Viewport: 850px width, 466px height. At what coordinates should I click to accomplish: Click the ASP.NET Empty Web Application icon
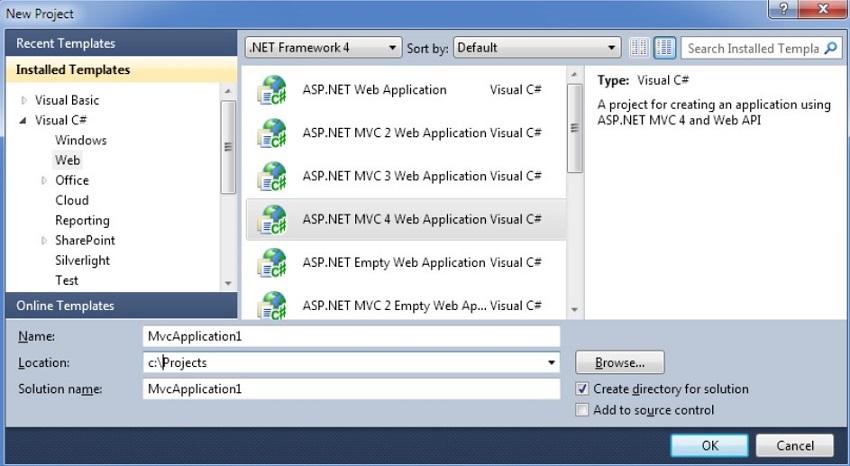[x=272, y=263]
